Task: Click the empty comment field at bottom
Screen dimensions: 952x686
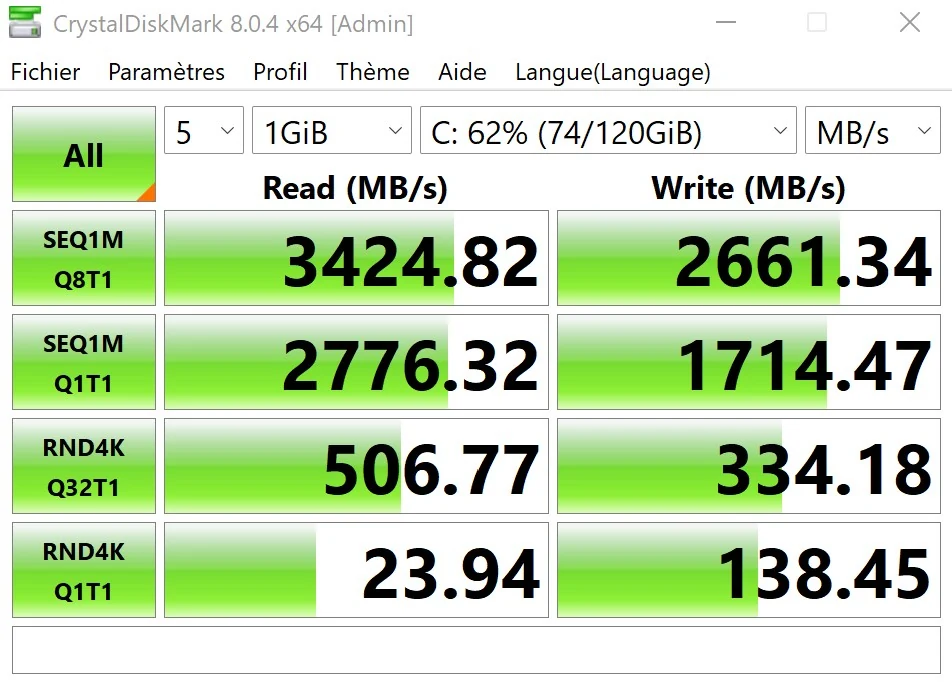Action: 477,650
